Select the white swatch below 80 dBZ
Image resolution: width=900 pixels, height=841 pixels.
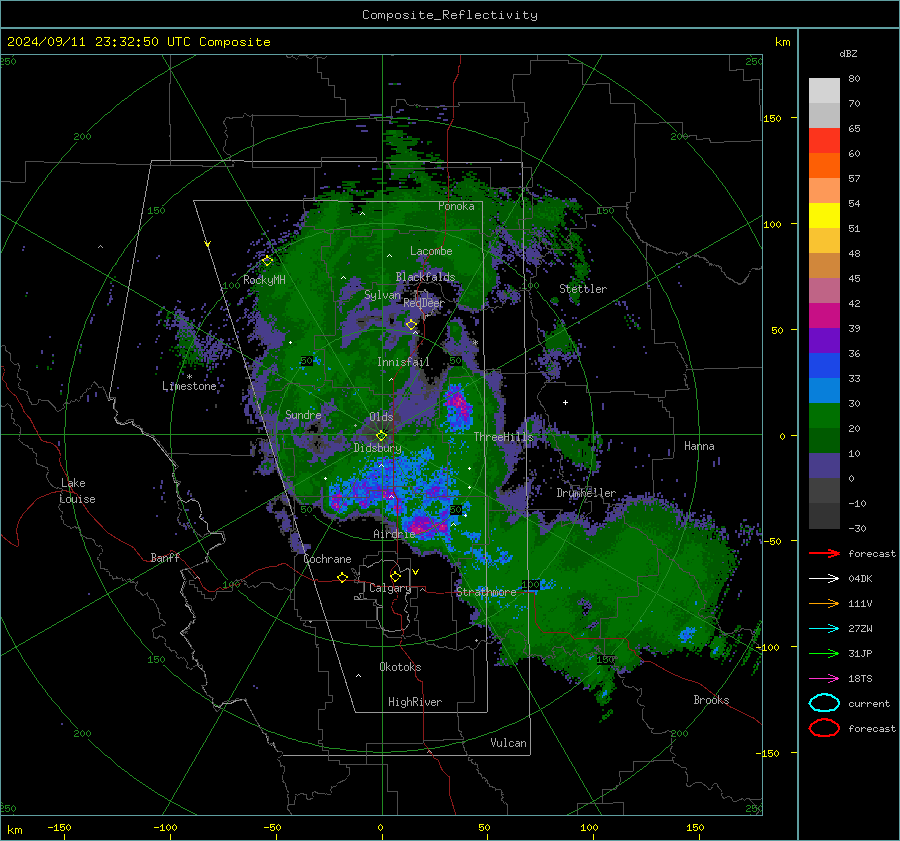pyautogui.click(x=824, y=91)
